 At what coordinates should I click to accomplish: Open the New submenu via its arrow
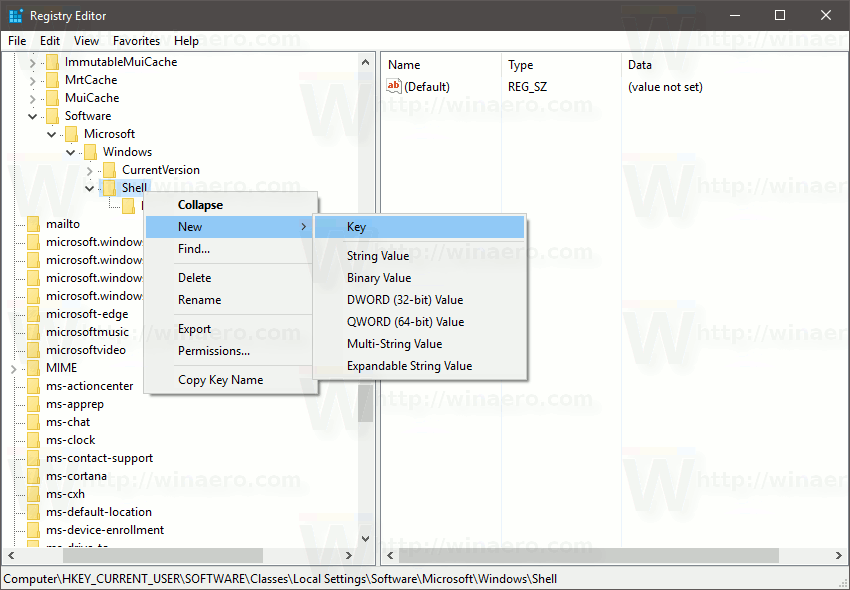(303, 226)
